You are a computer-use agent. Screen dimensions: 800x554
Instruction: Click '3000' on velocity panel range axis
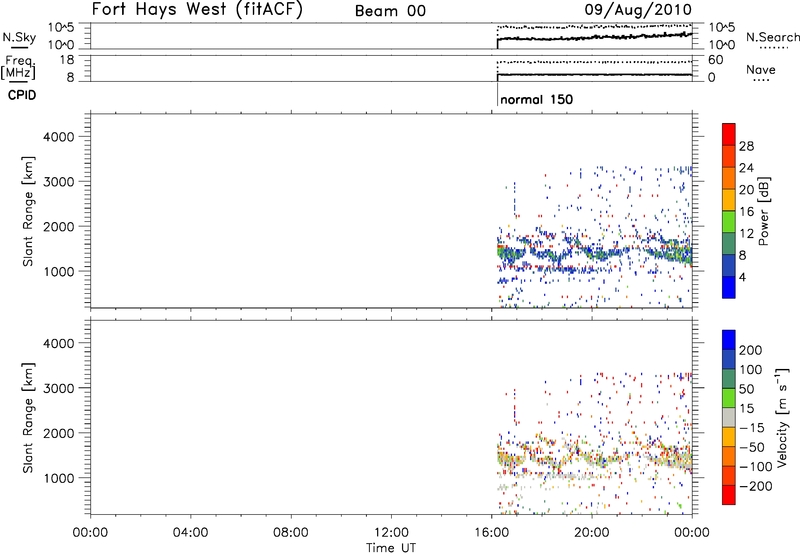pos(59,388)
